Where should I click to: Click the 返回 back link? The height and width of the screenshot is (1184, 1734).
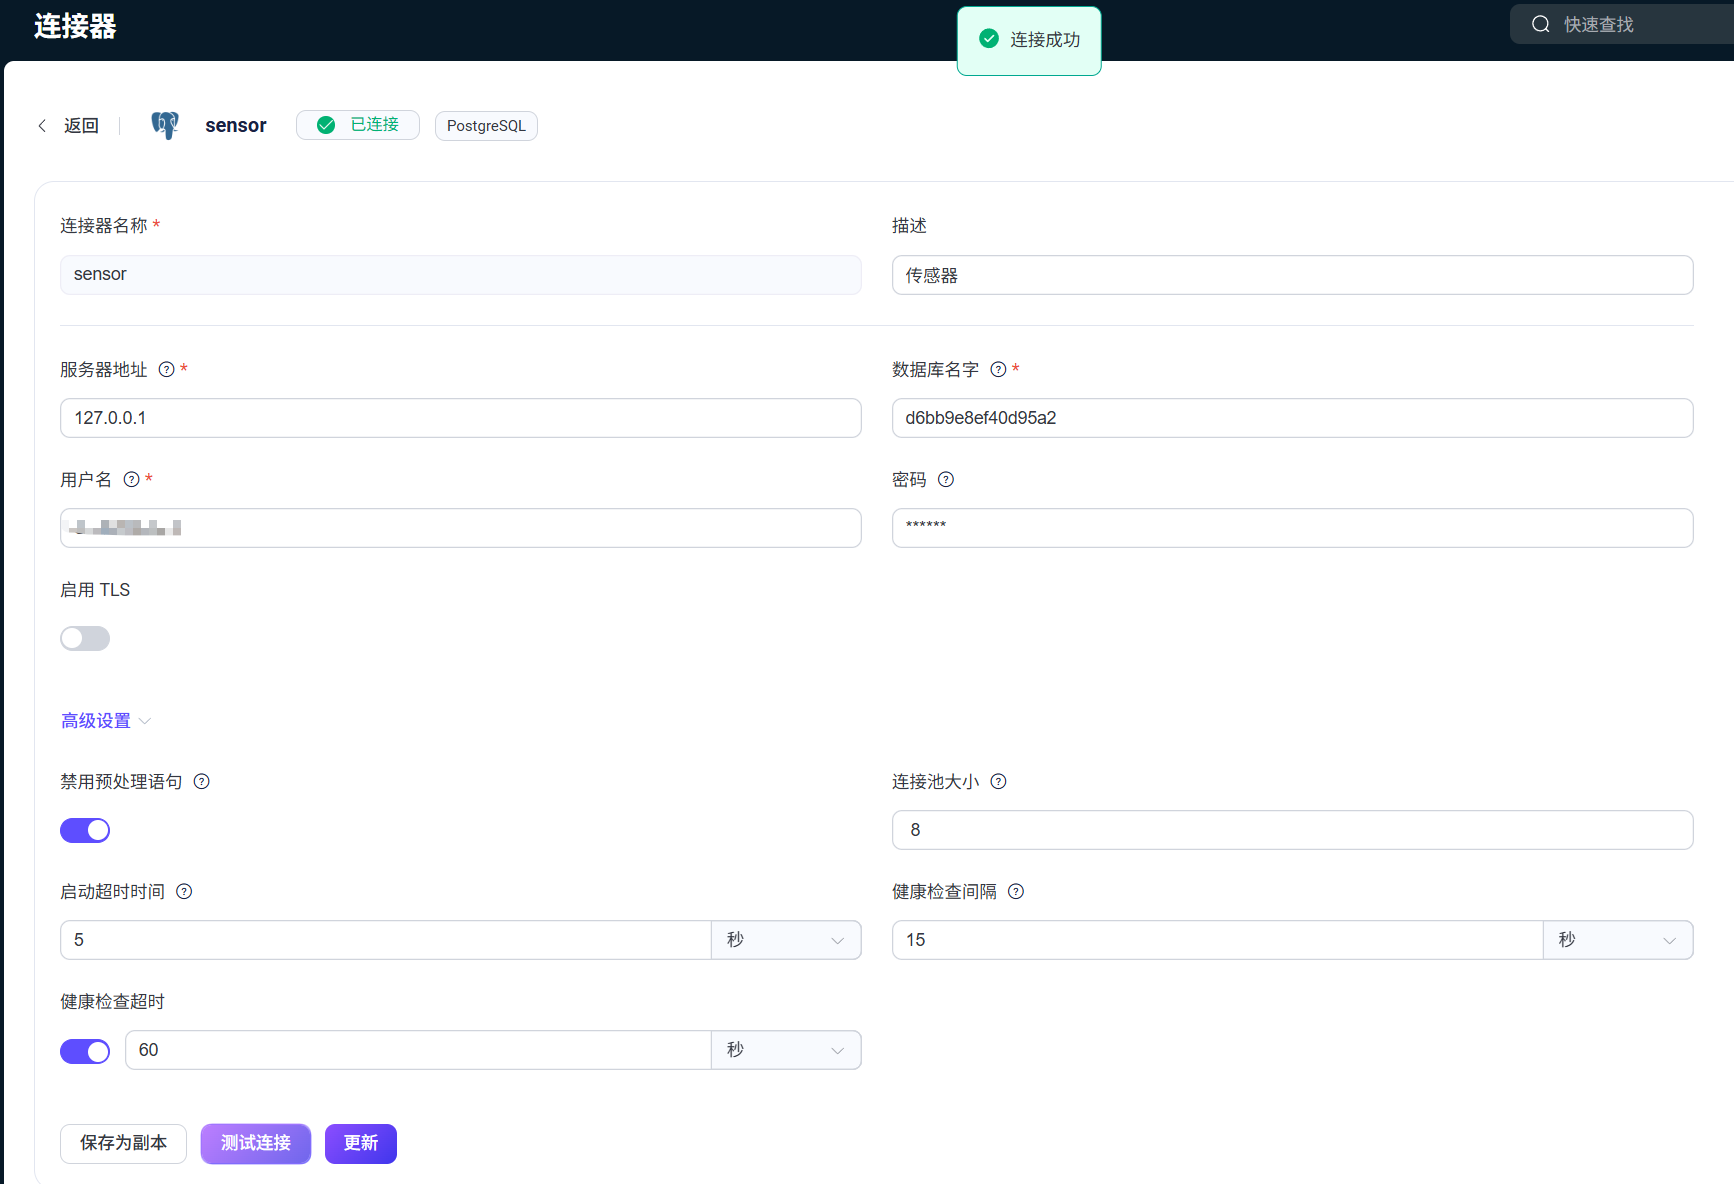pyautogui.click(x=81, y=126)
